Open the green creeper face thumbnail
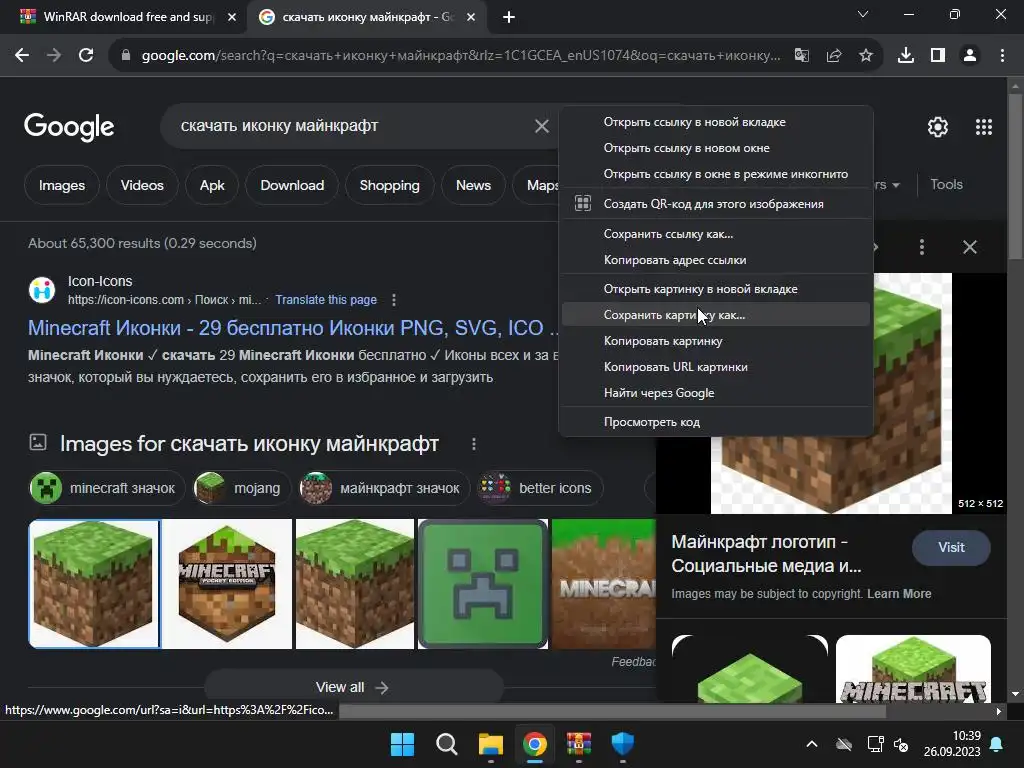Image resolution: width=1024 pixels, height=768 pixels. click(483, 584)
